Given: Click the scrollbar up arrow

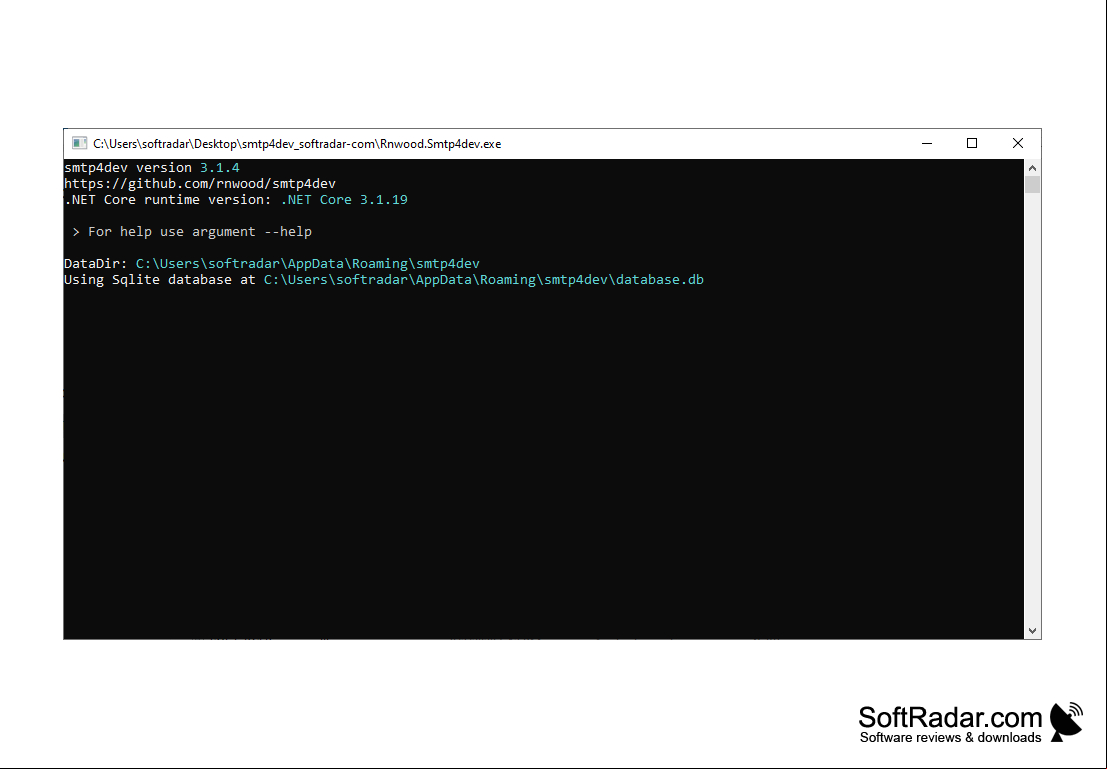Looking at the screenshot, I should coord(1032,168).
